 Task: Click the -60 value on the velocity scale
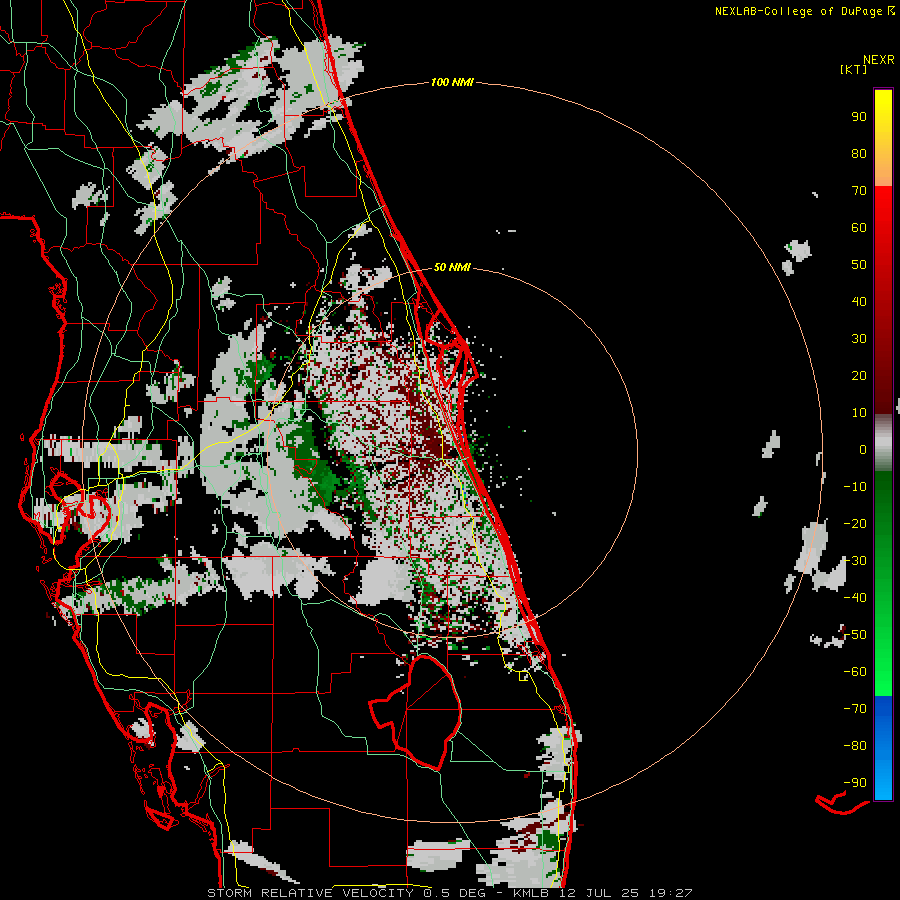coord(855,672)
